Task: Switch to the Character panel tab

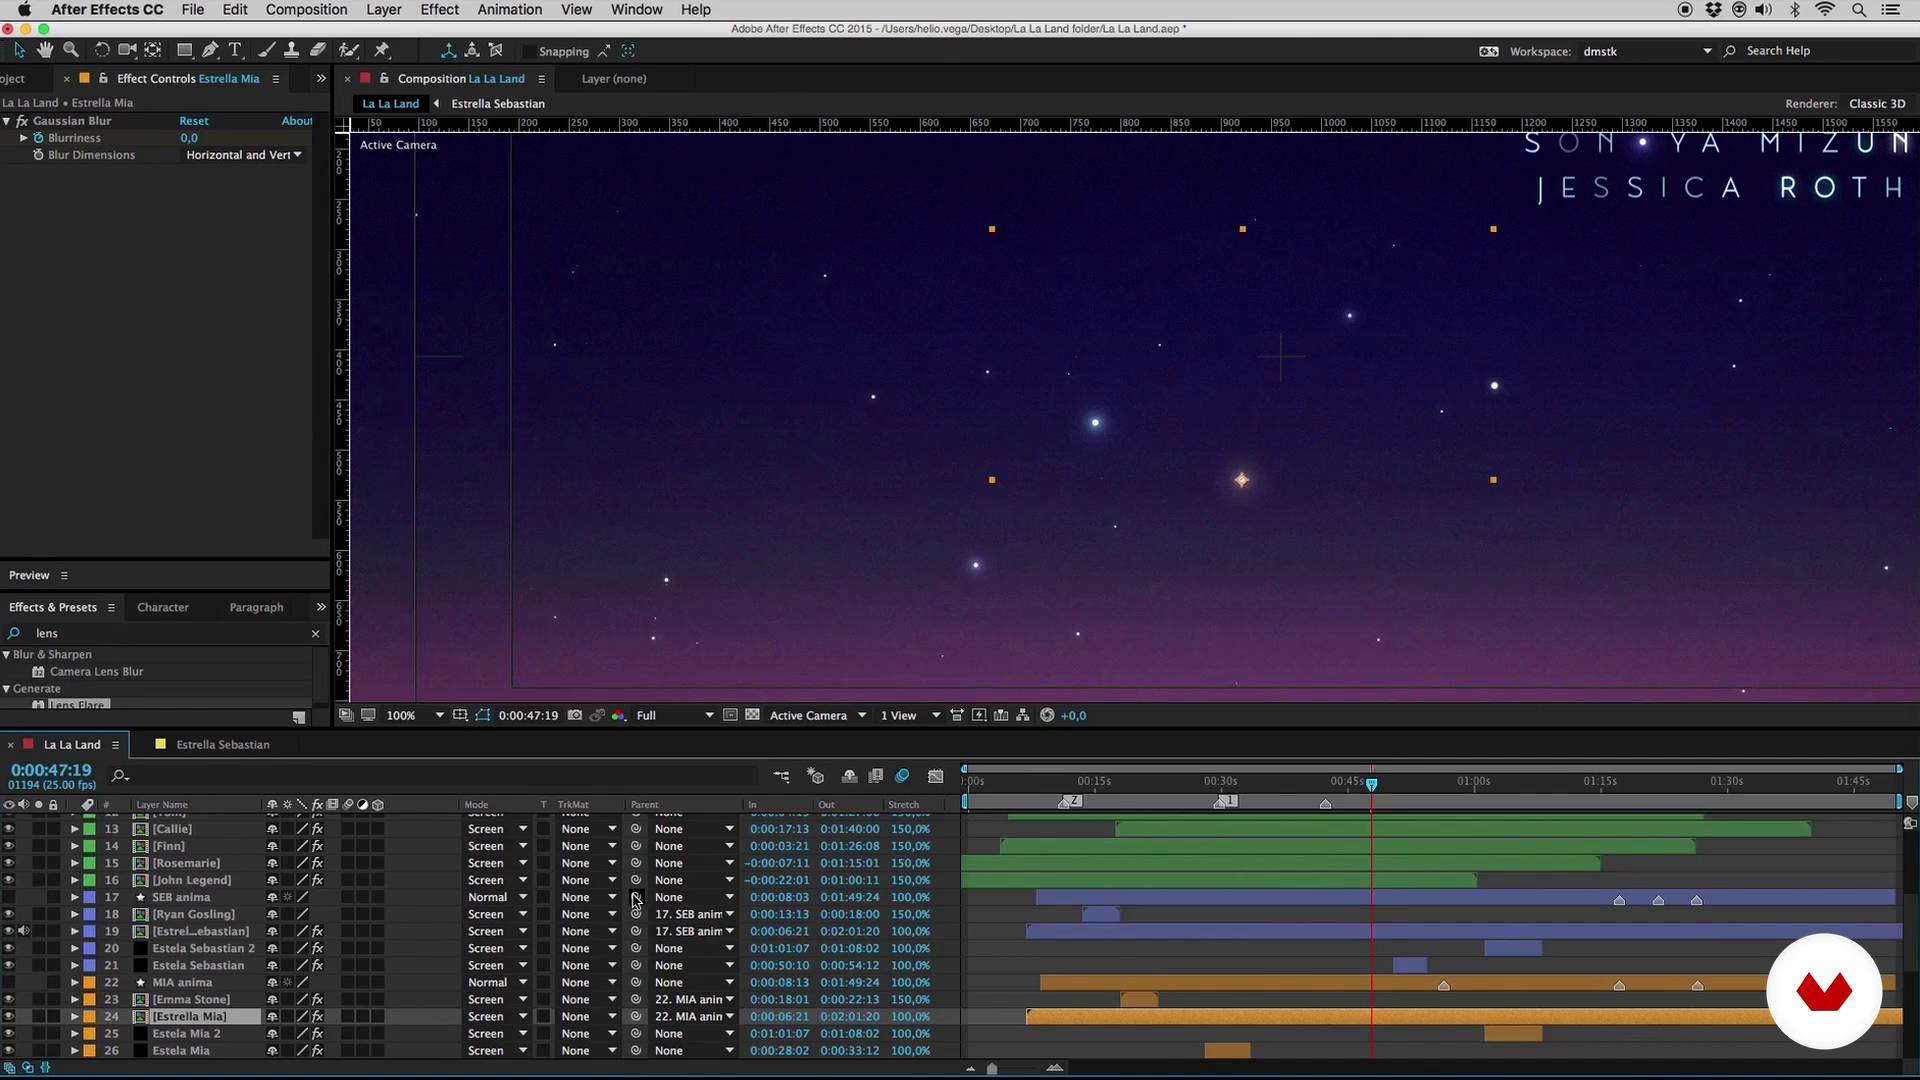Action: coord(163,607)
